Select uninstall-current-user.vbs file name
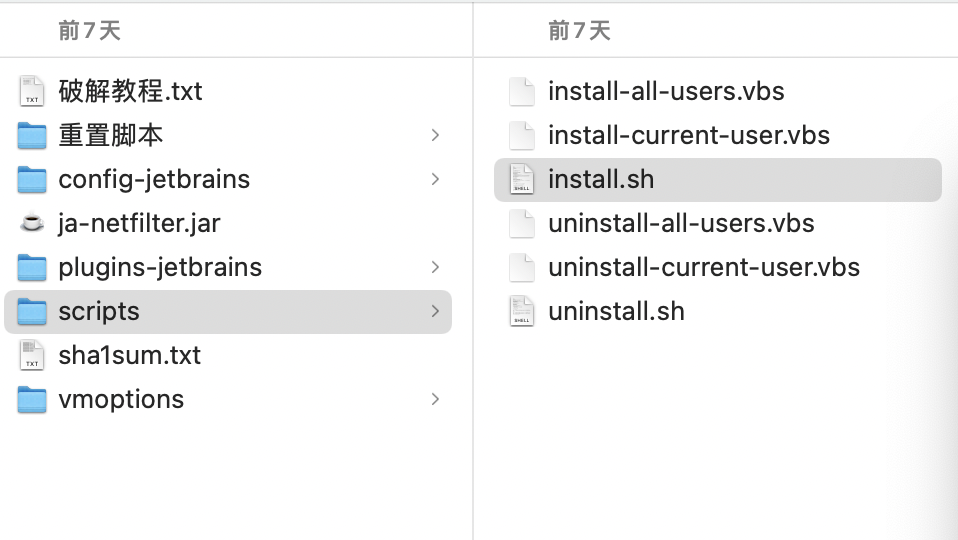Viewport: 958px width, 540px height. point(704,267)
